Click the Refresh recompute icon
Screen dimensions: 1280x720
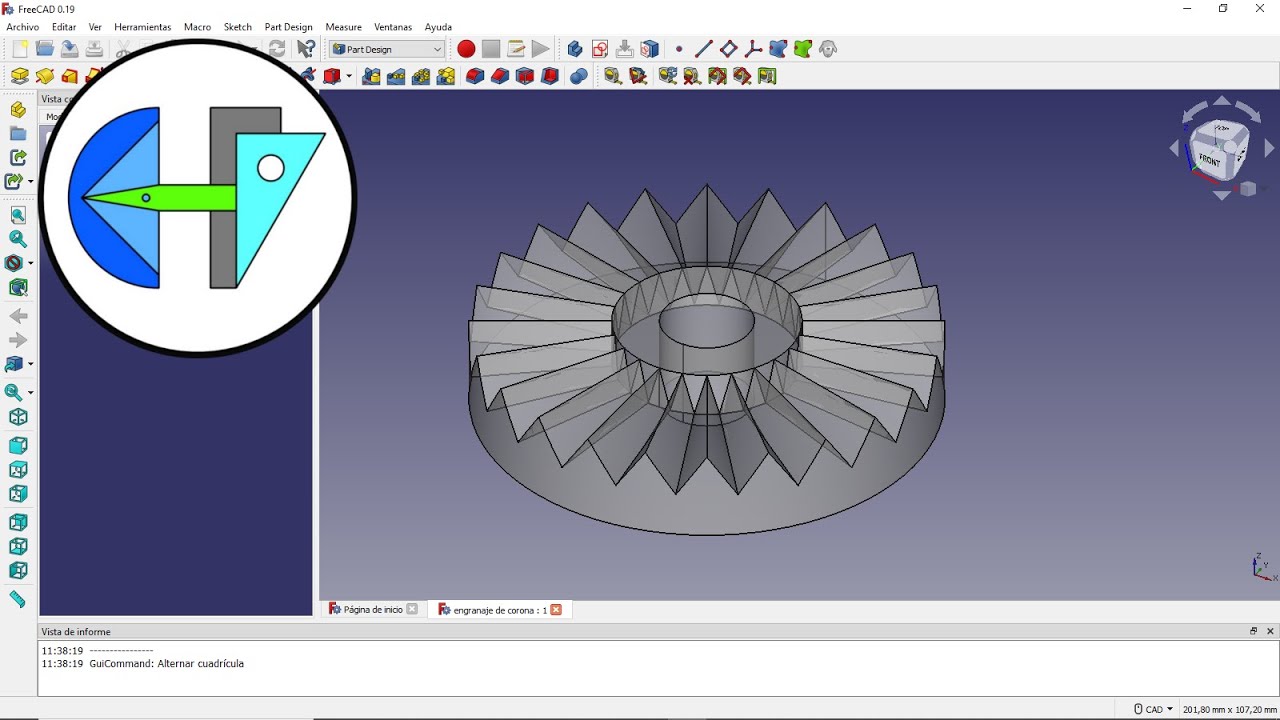[x=277, y=49]
